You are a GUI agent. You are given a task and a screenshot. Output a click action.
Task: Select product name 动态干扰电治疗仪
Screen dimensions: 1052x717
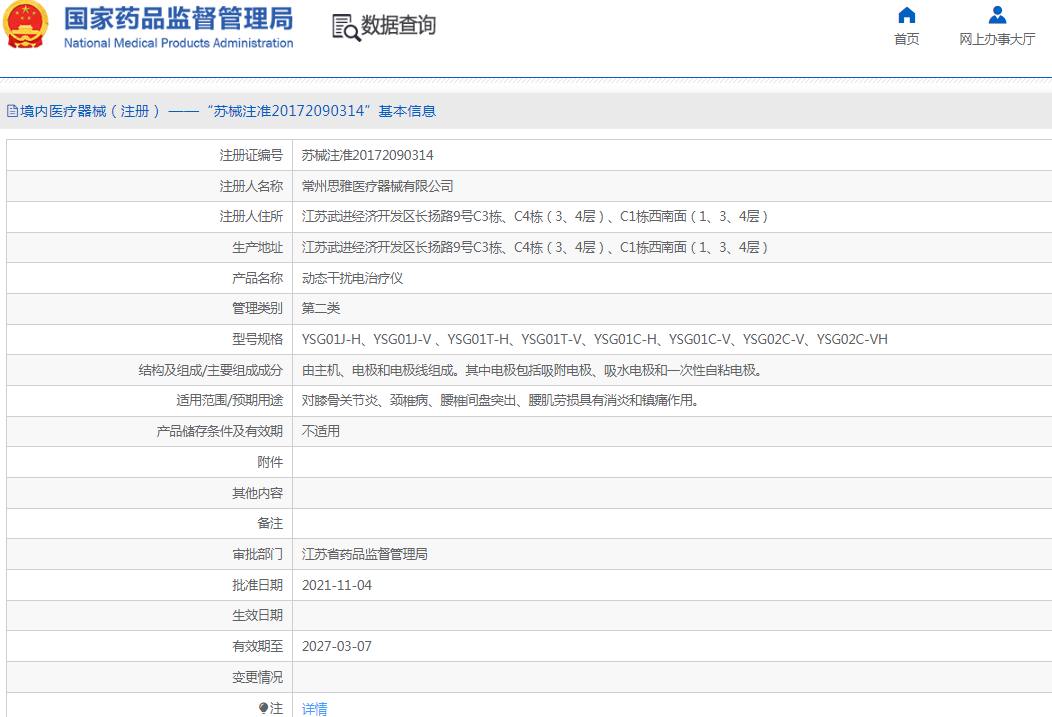coord(352,278)
